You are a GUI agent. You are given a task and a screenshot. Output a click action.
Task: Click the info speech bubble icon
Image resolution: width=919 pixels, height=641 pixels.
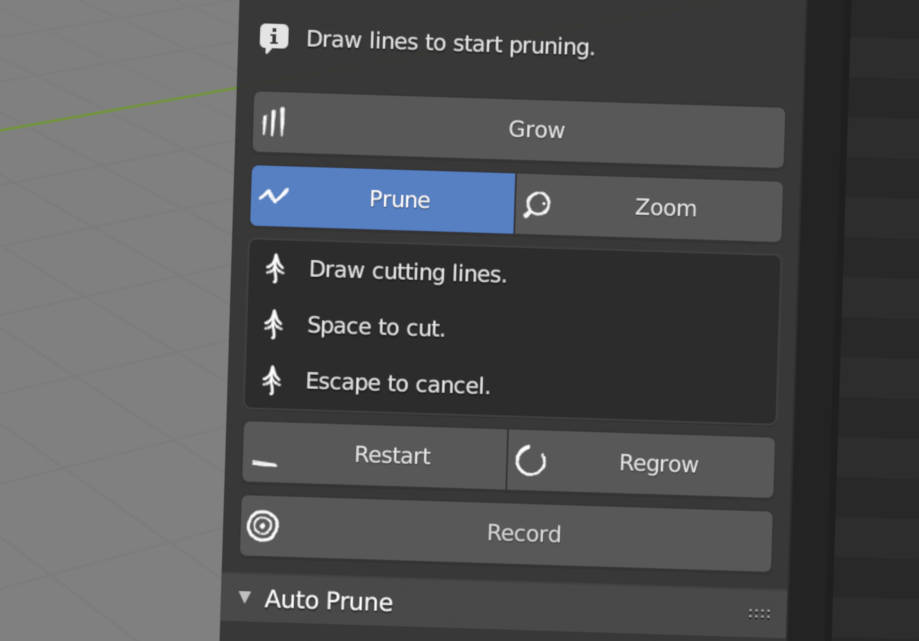pos(274,38)
